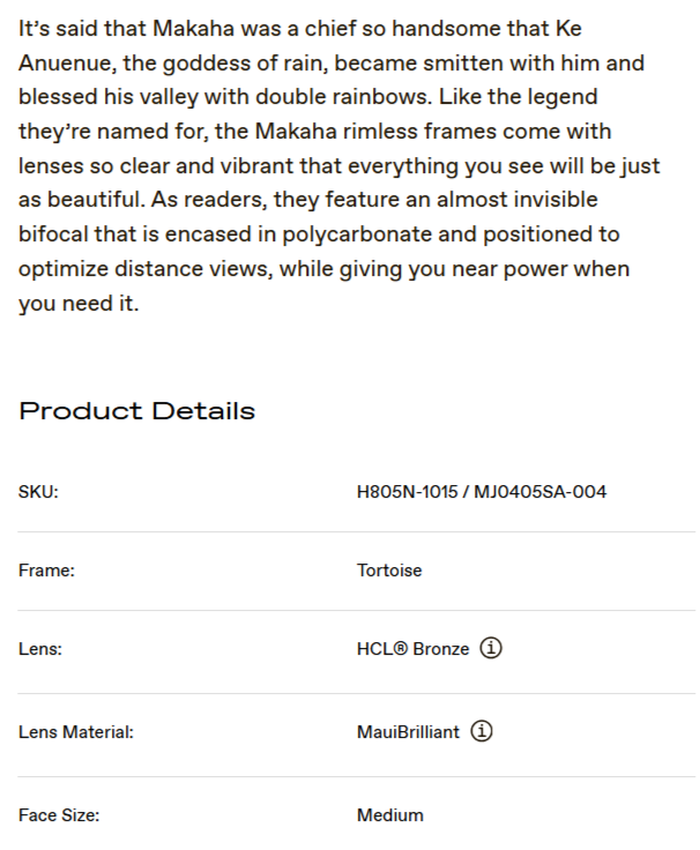This screenshot has height=850, width=700.
Task: Click the Frame label
Action: click(x=46, y=571)
